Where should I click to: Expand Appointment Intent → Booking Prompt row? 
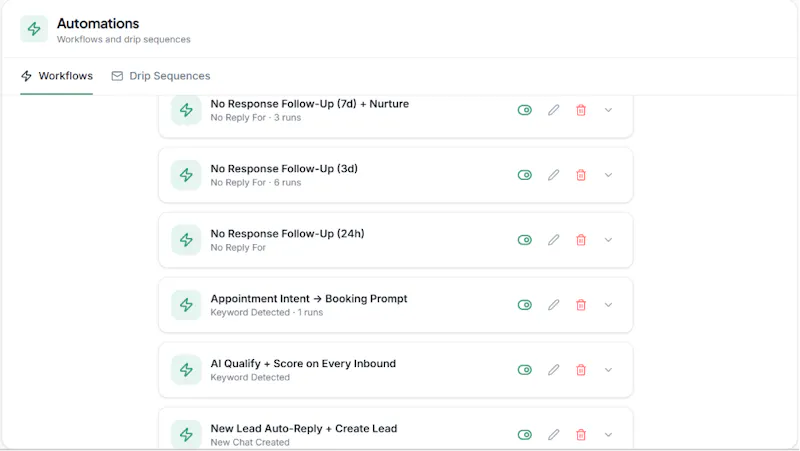click(608, 305)
